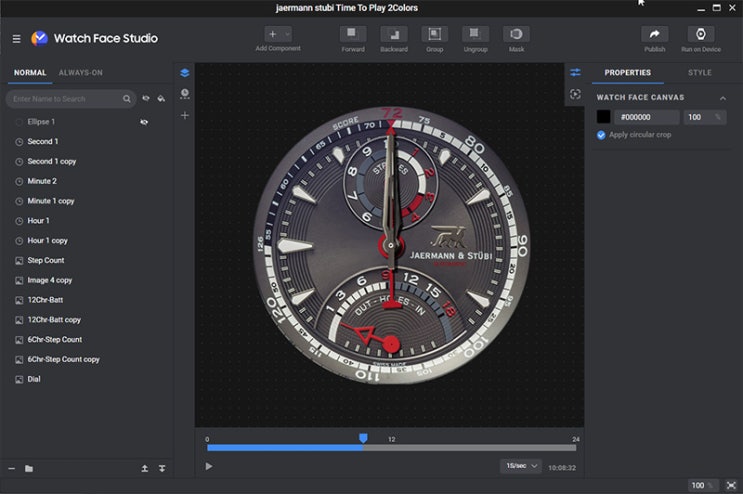Bring layer Forward

click(x=353, y=34)
